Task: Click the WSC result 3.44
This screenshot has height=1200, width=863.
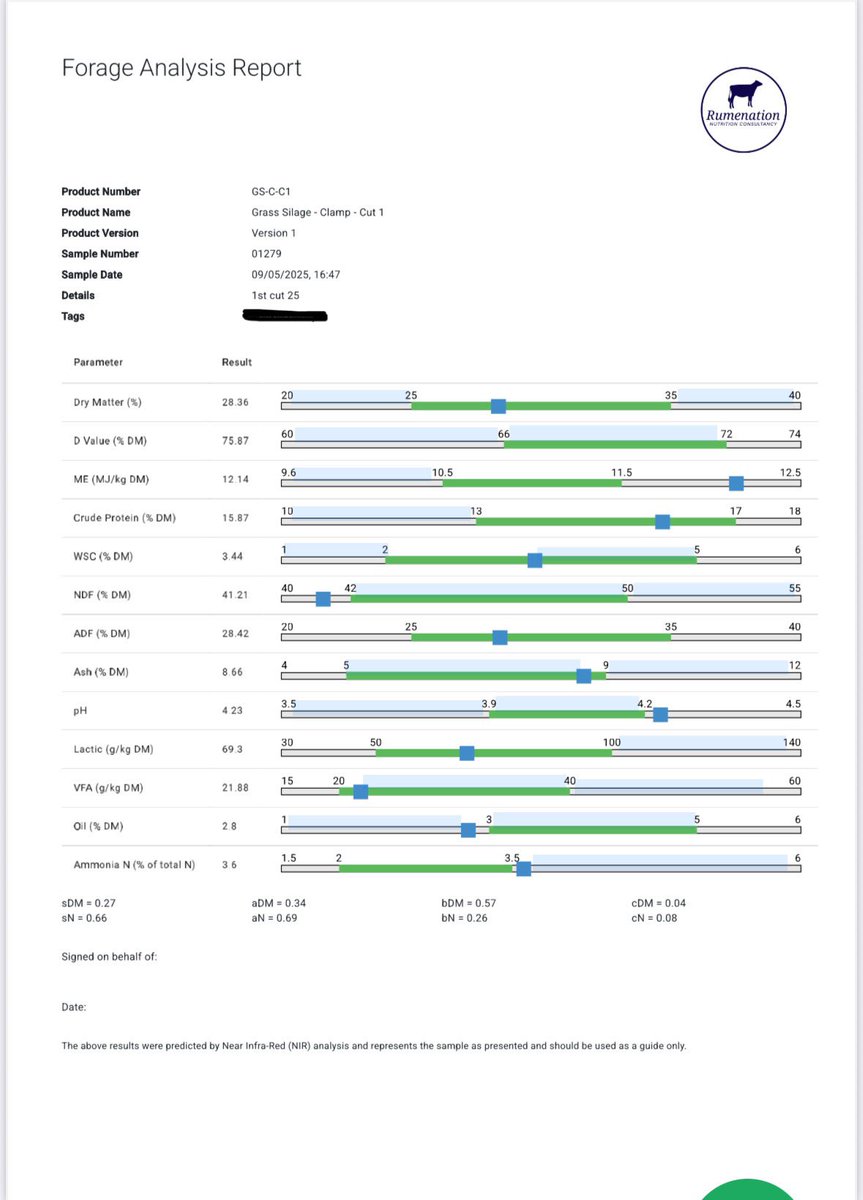Action: [232, 556]
